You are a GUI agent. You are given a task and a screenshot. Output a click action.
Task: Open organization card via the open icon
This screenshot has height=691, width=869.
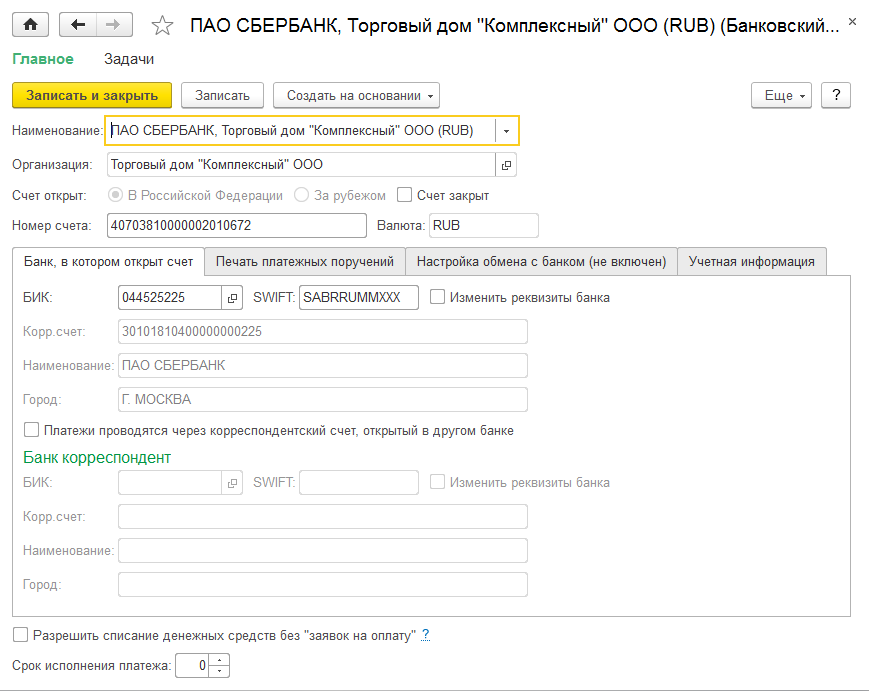pos(506,165)
